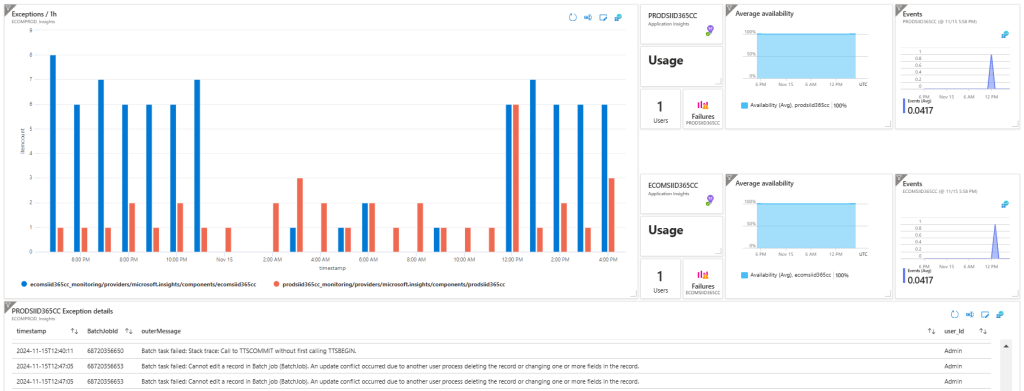This screenshot has height=391, width=1024.
Task: Click the megaphone icon on Exceptions / 1h tile
Action: (588, 17)
